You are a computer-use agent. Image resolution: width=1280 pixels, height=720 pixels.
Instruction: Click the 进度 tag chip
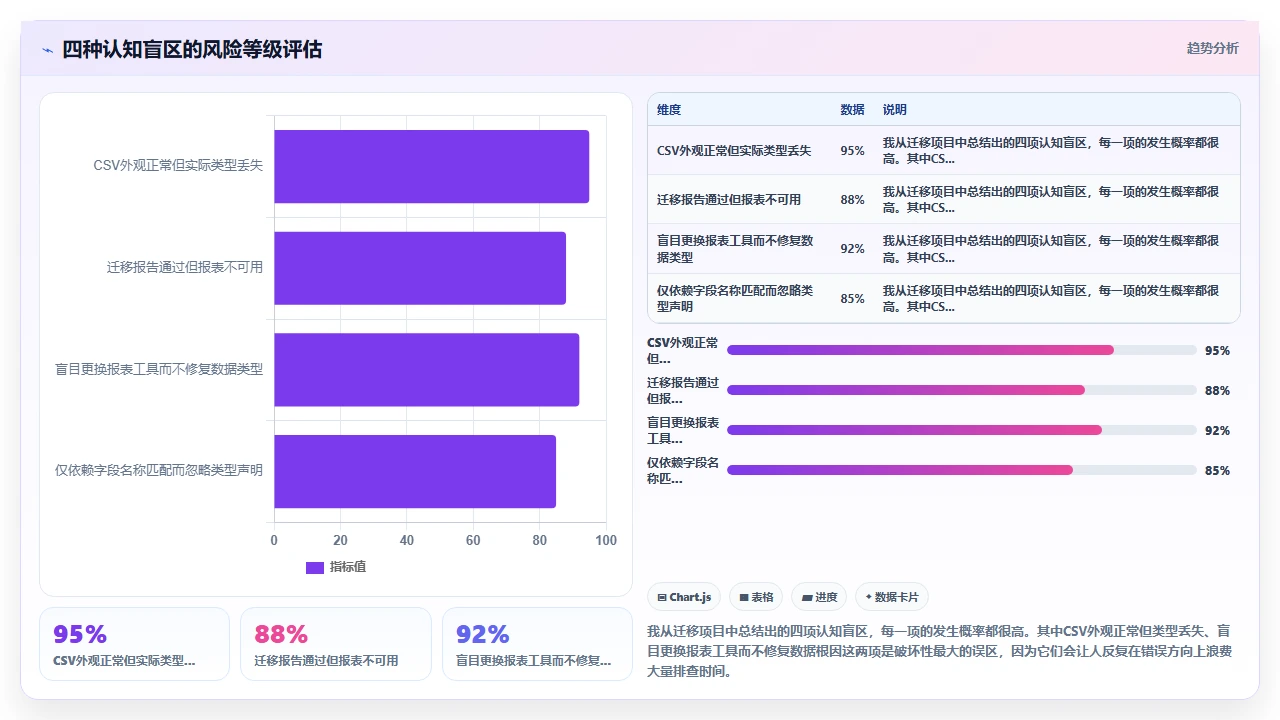tap(819, 597)
